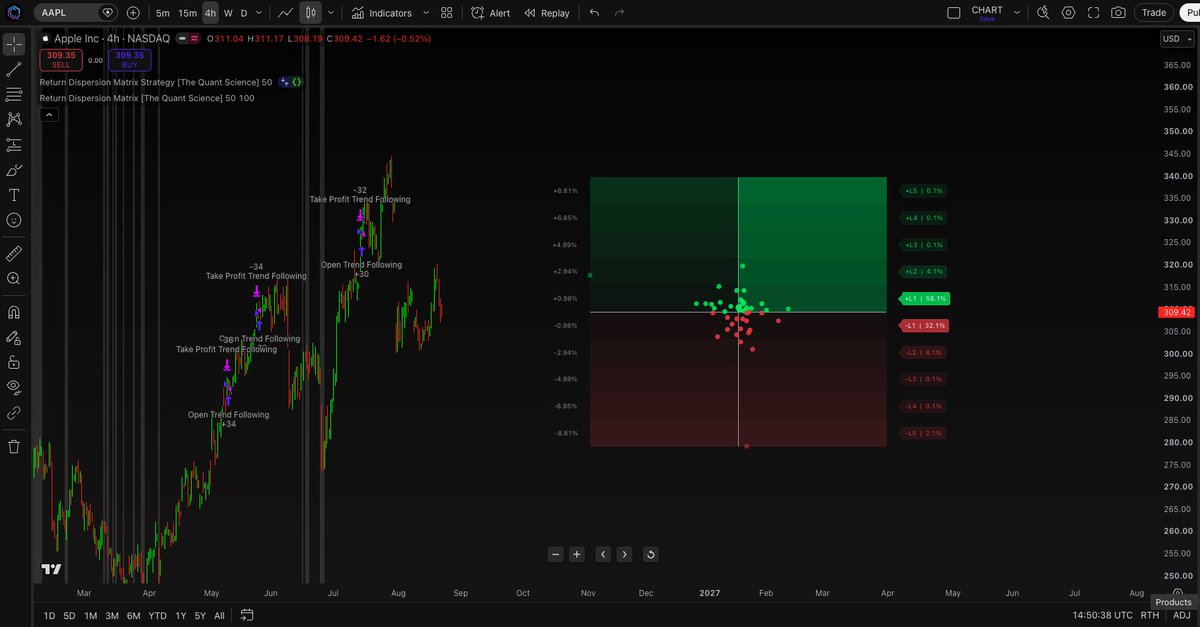1200x627 pixels.
Task: Zoom in chart with plus button
Action: click(577, 554)
